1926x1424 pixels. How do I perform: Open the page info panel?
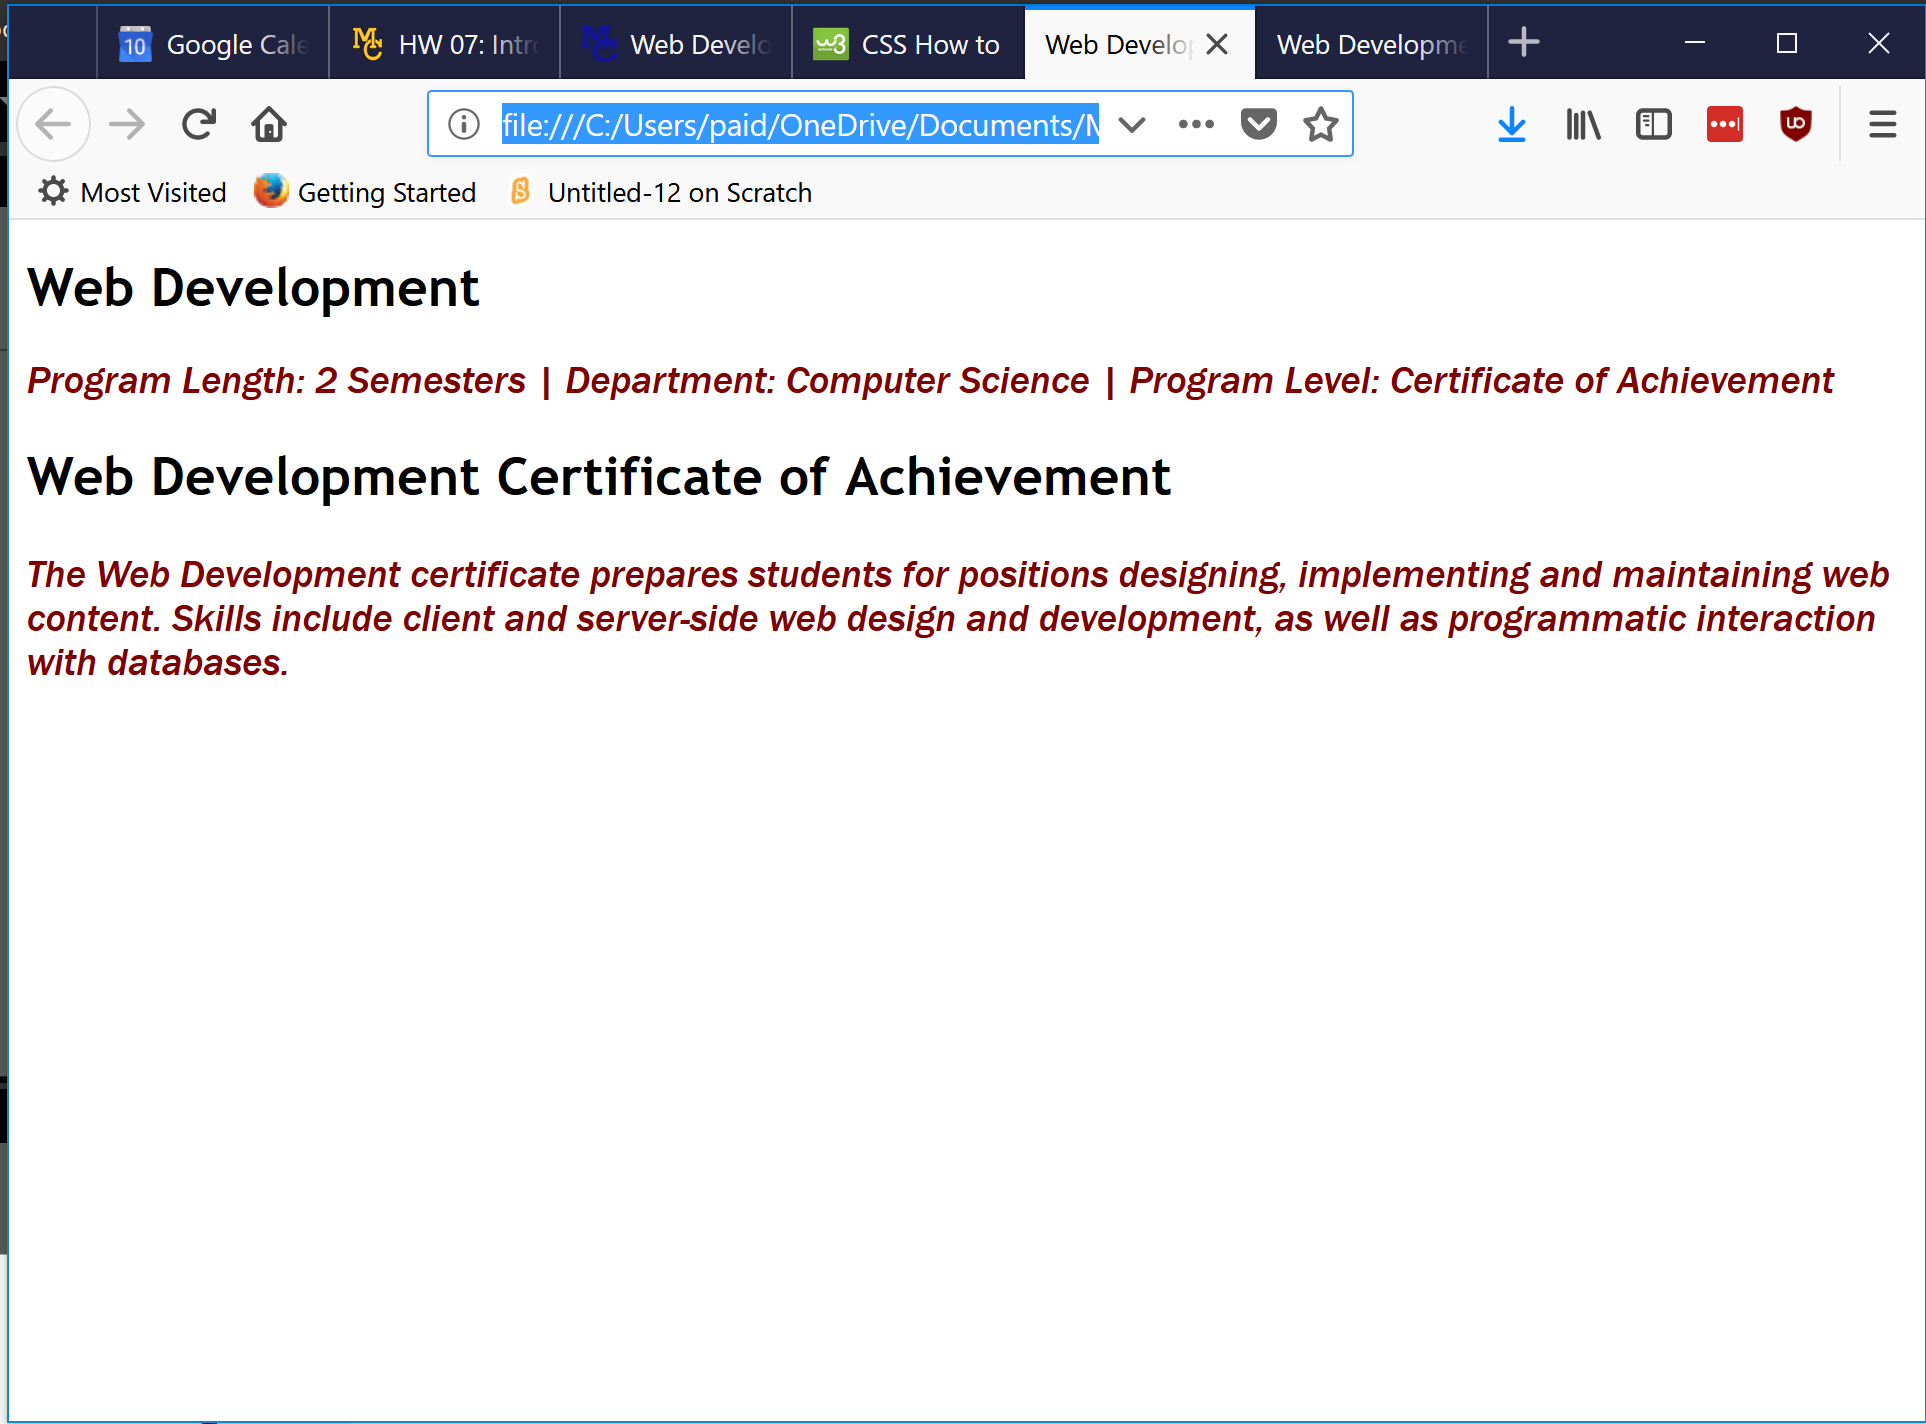pyautogui.click(x=463, y=124)
